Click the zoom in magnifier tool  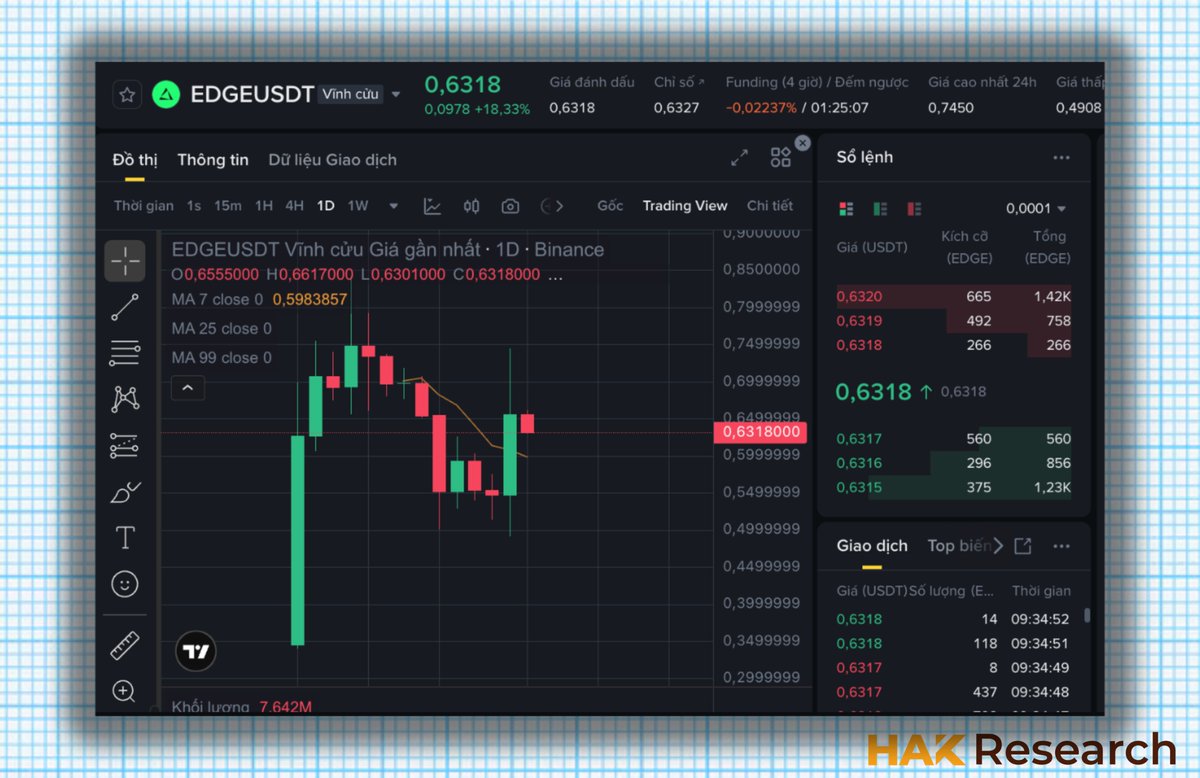pyautogui.click(x=125, y=691)
